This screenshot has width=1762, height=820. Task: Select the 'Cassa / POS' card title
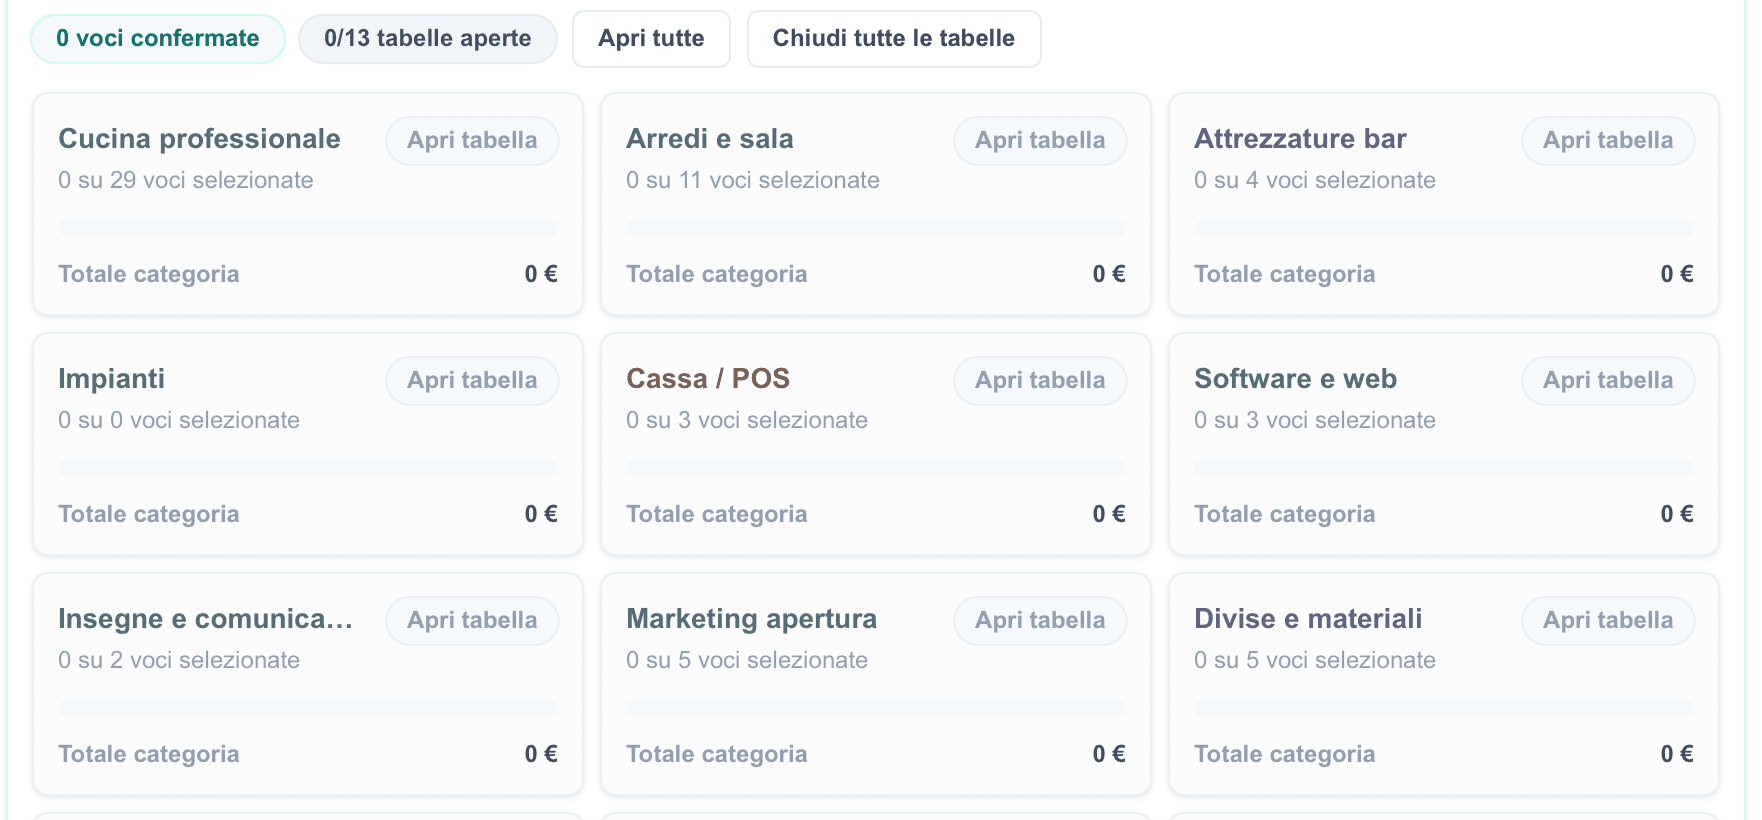click(x=708, y=379)
